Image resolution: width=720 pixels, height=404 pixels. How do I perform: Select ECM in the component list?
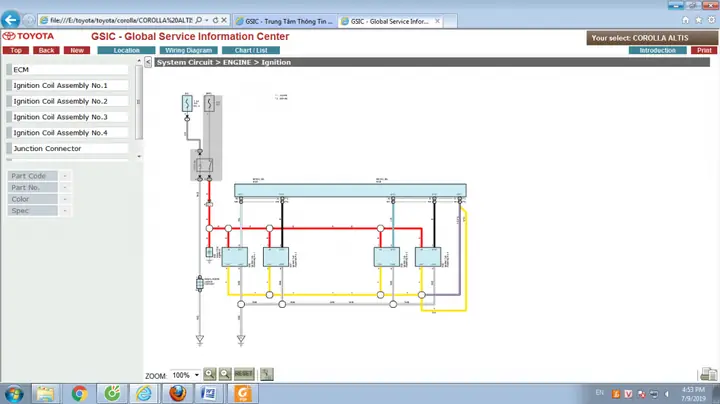67,70
